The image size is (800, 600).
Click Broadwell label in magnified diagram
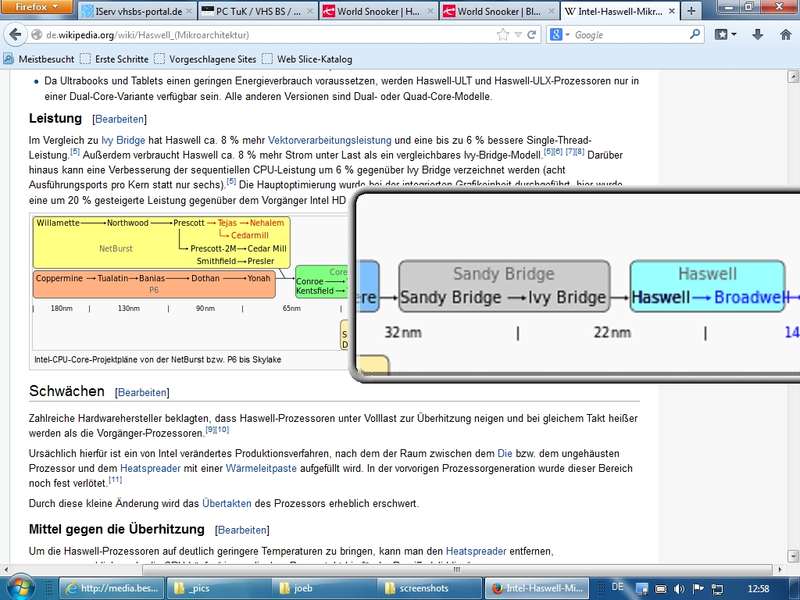click(x=752, y=297)
